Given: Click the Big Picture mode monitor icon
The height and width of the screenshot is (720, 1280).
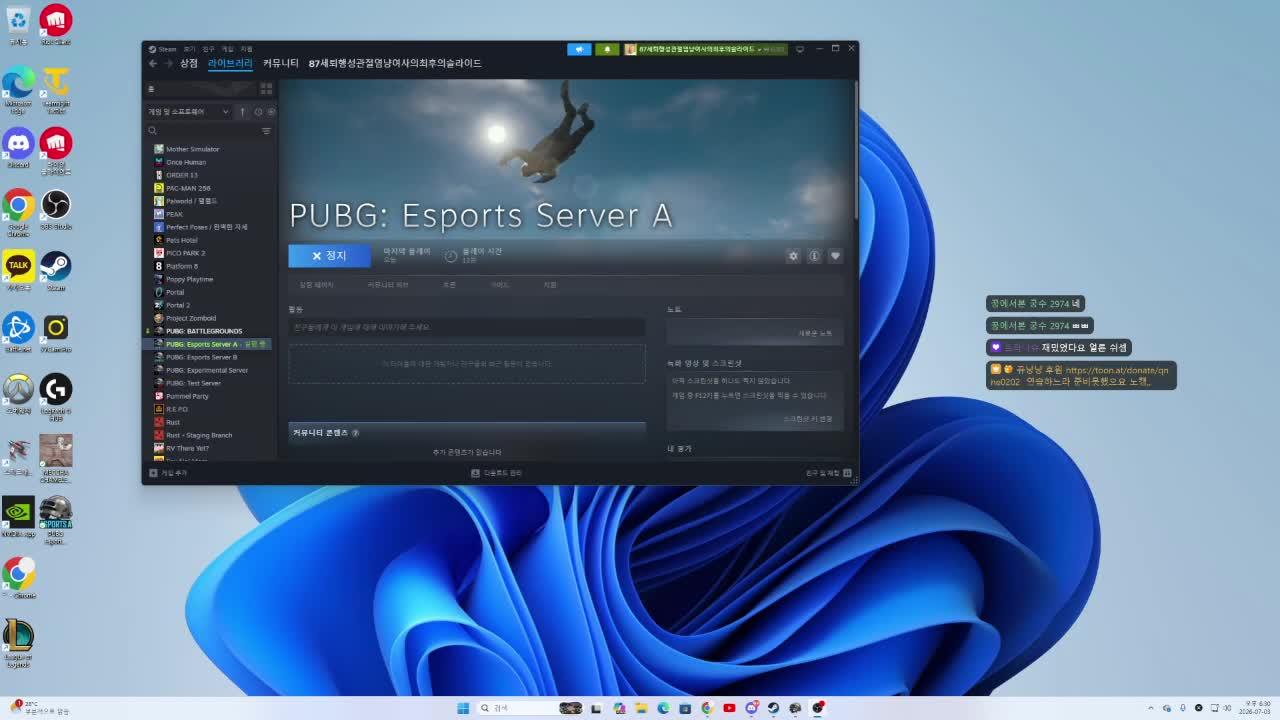Looking at the screenshot, I should point(799,49).
